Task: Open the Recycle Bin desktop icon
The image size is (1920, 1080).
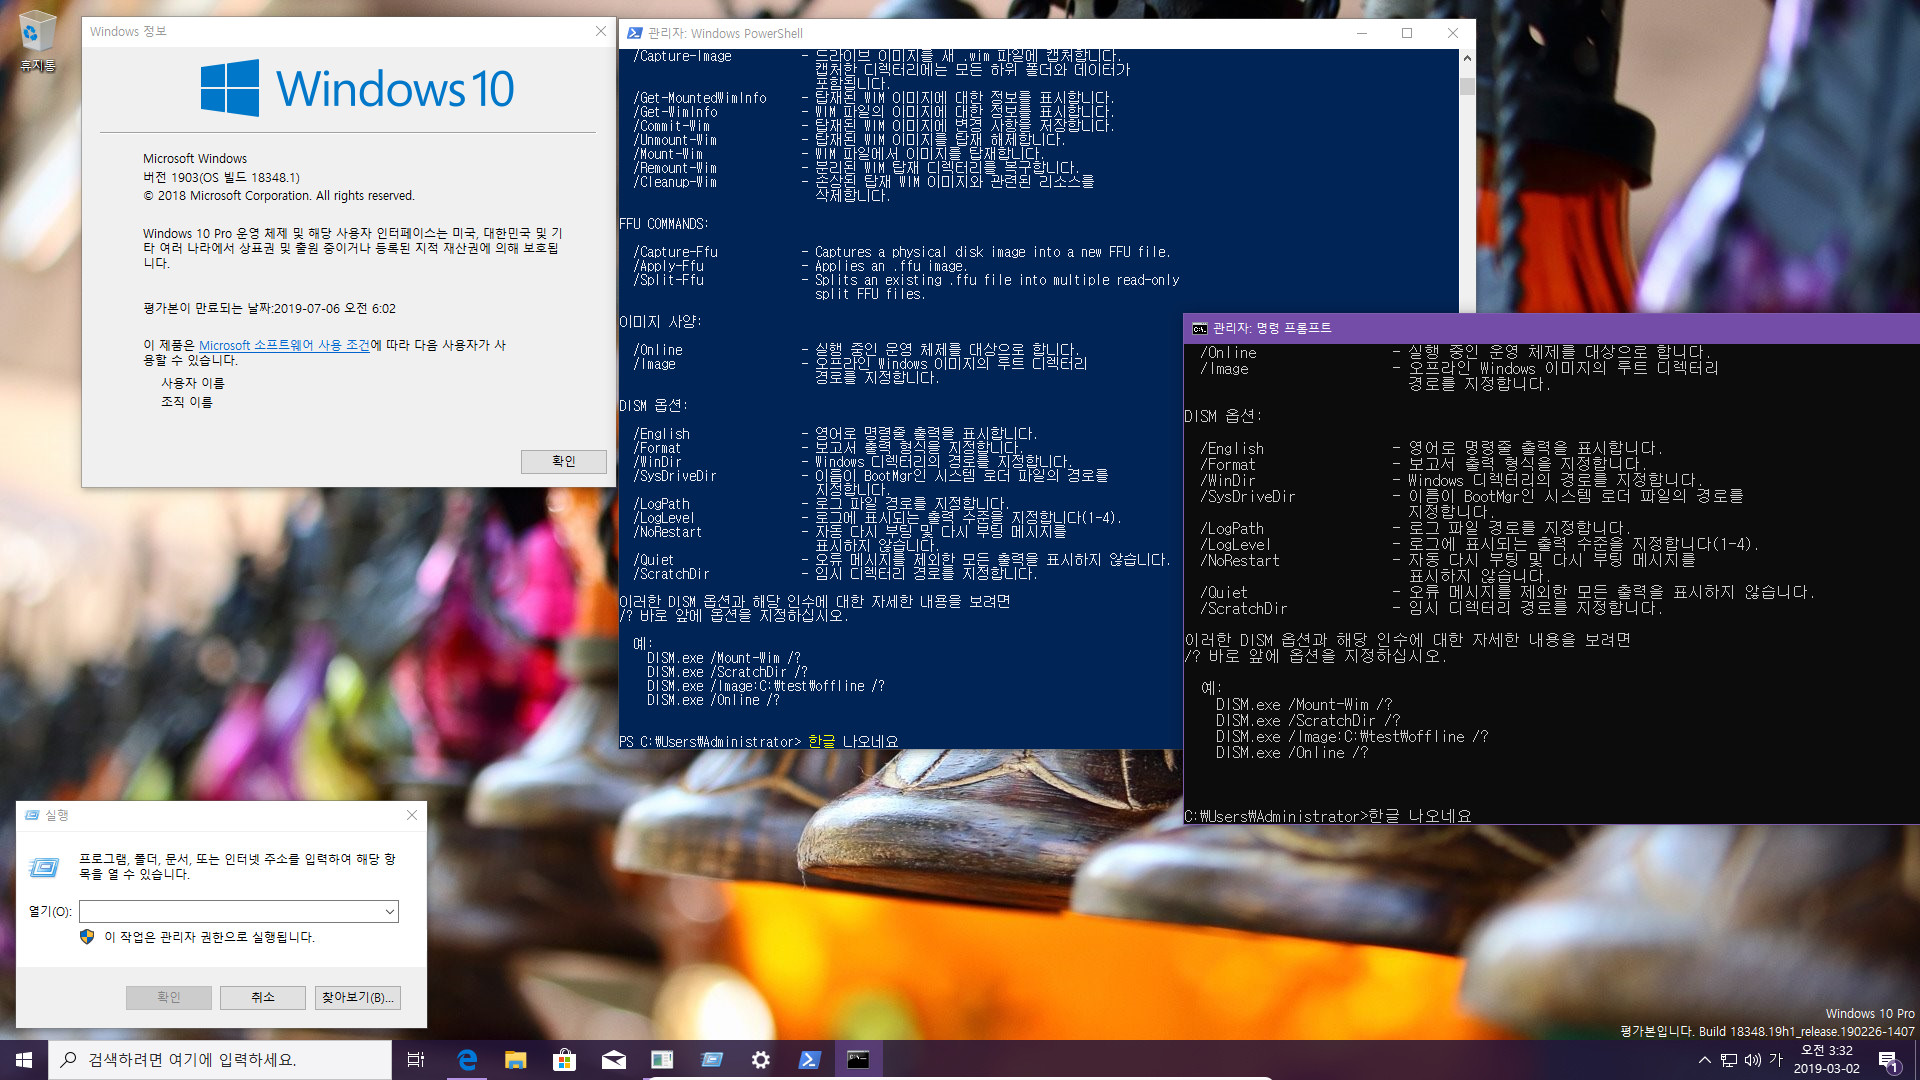Action: (37, 41)
